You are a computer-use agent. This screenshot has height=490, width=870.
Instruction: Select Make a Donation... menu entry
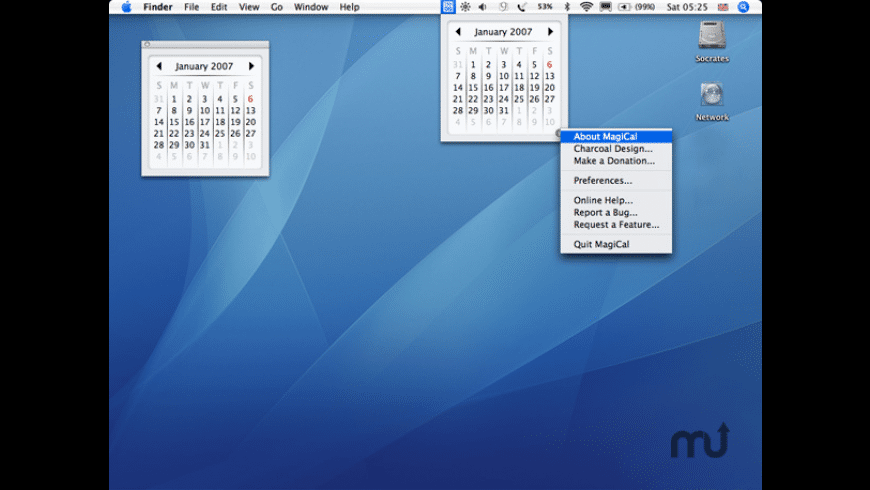click(x=616, y=161)
